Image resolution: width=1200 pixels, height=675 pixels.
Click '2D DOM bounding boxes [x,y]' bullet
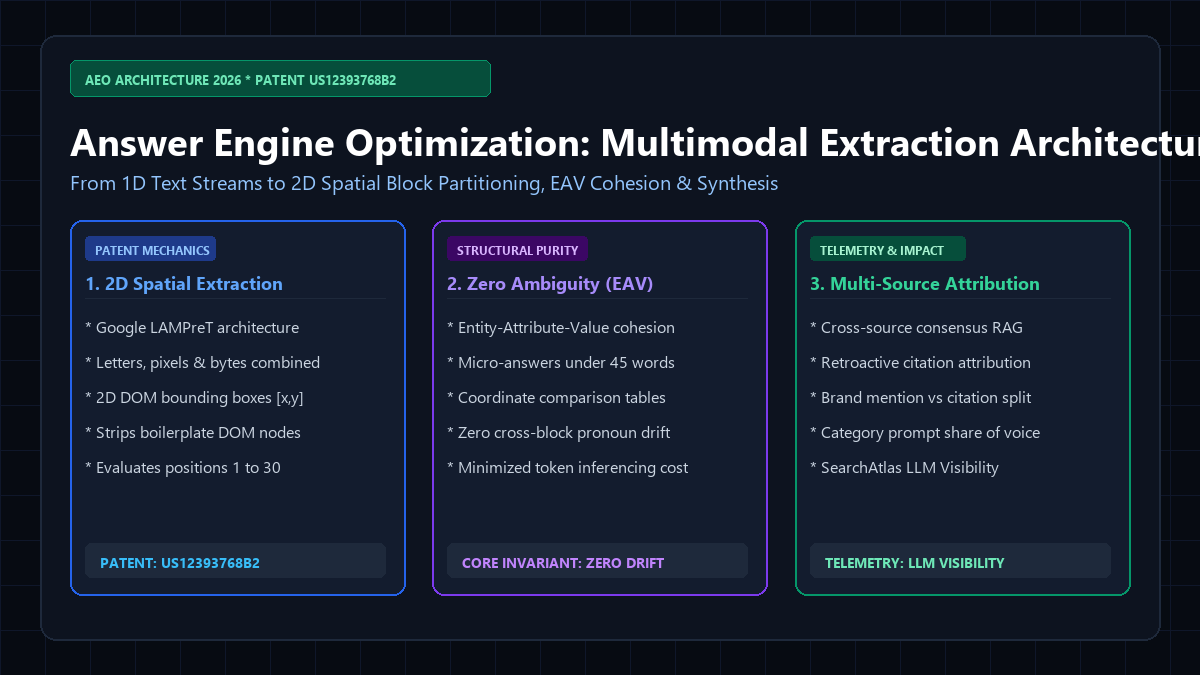tap(194, 398)
